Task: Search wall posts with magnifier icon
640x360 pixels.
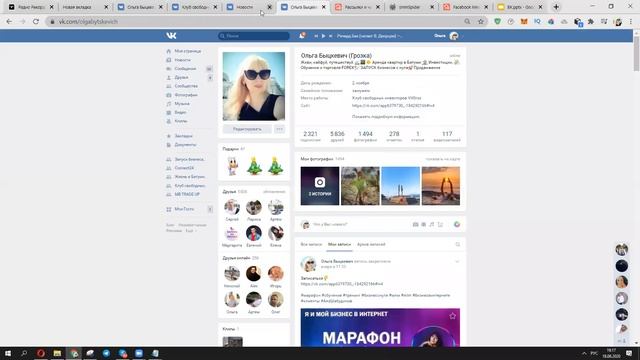Action: pos(458,244)
